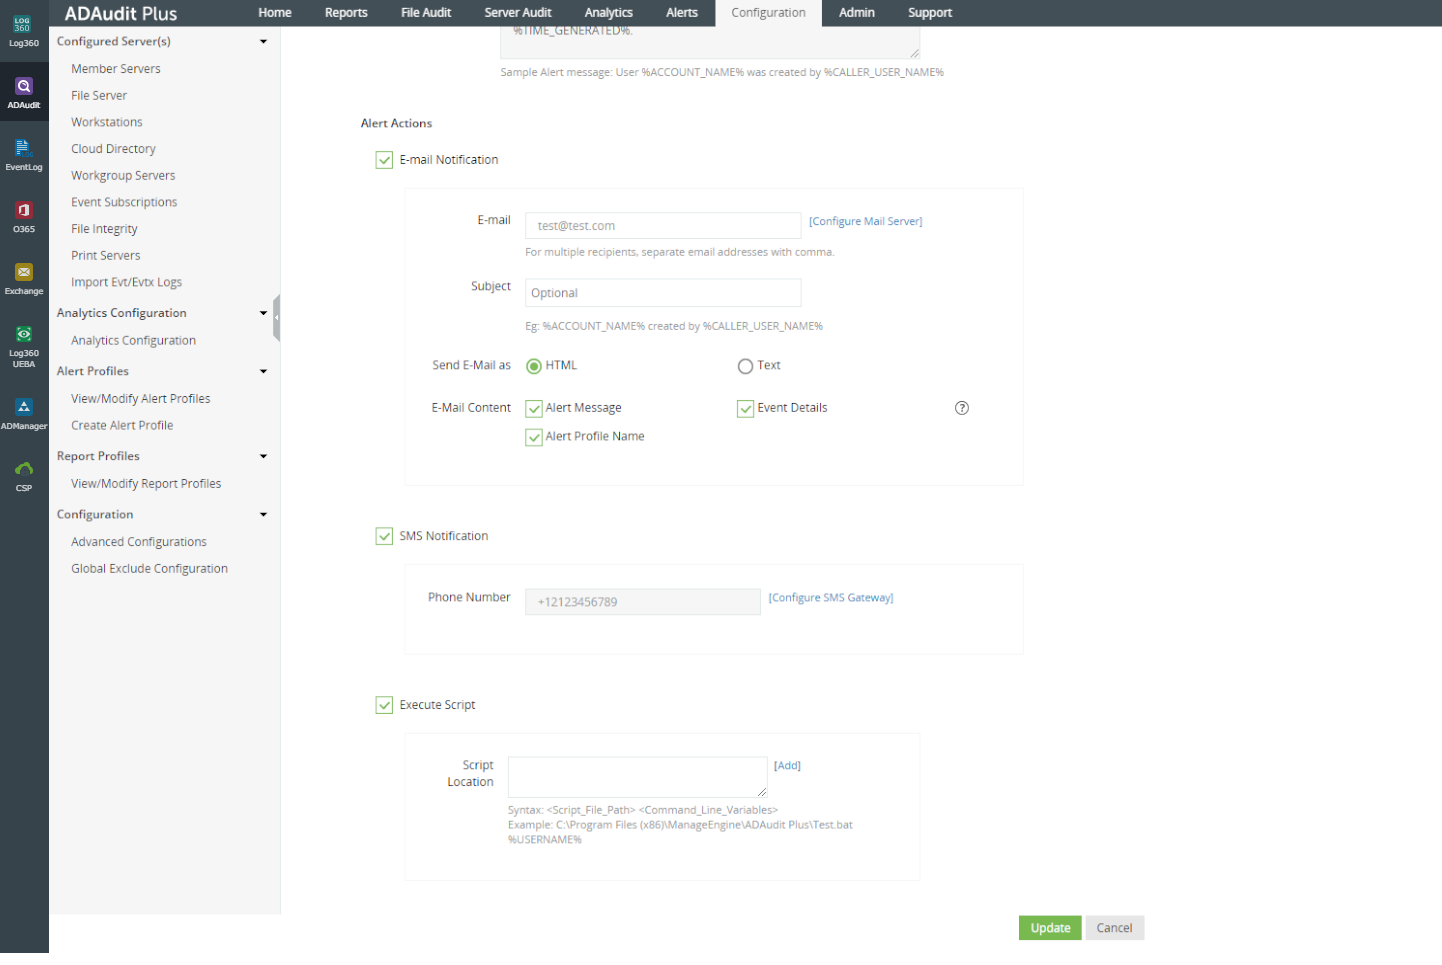This screenshot has height=965, width=1442.
Task: Click the green Update button
Action: coord(1049,928)
